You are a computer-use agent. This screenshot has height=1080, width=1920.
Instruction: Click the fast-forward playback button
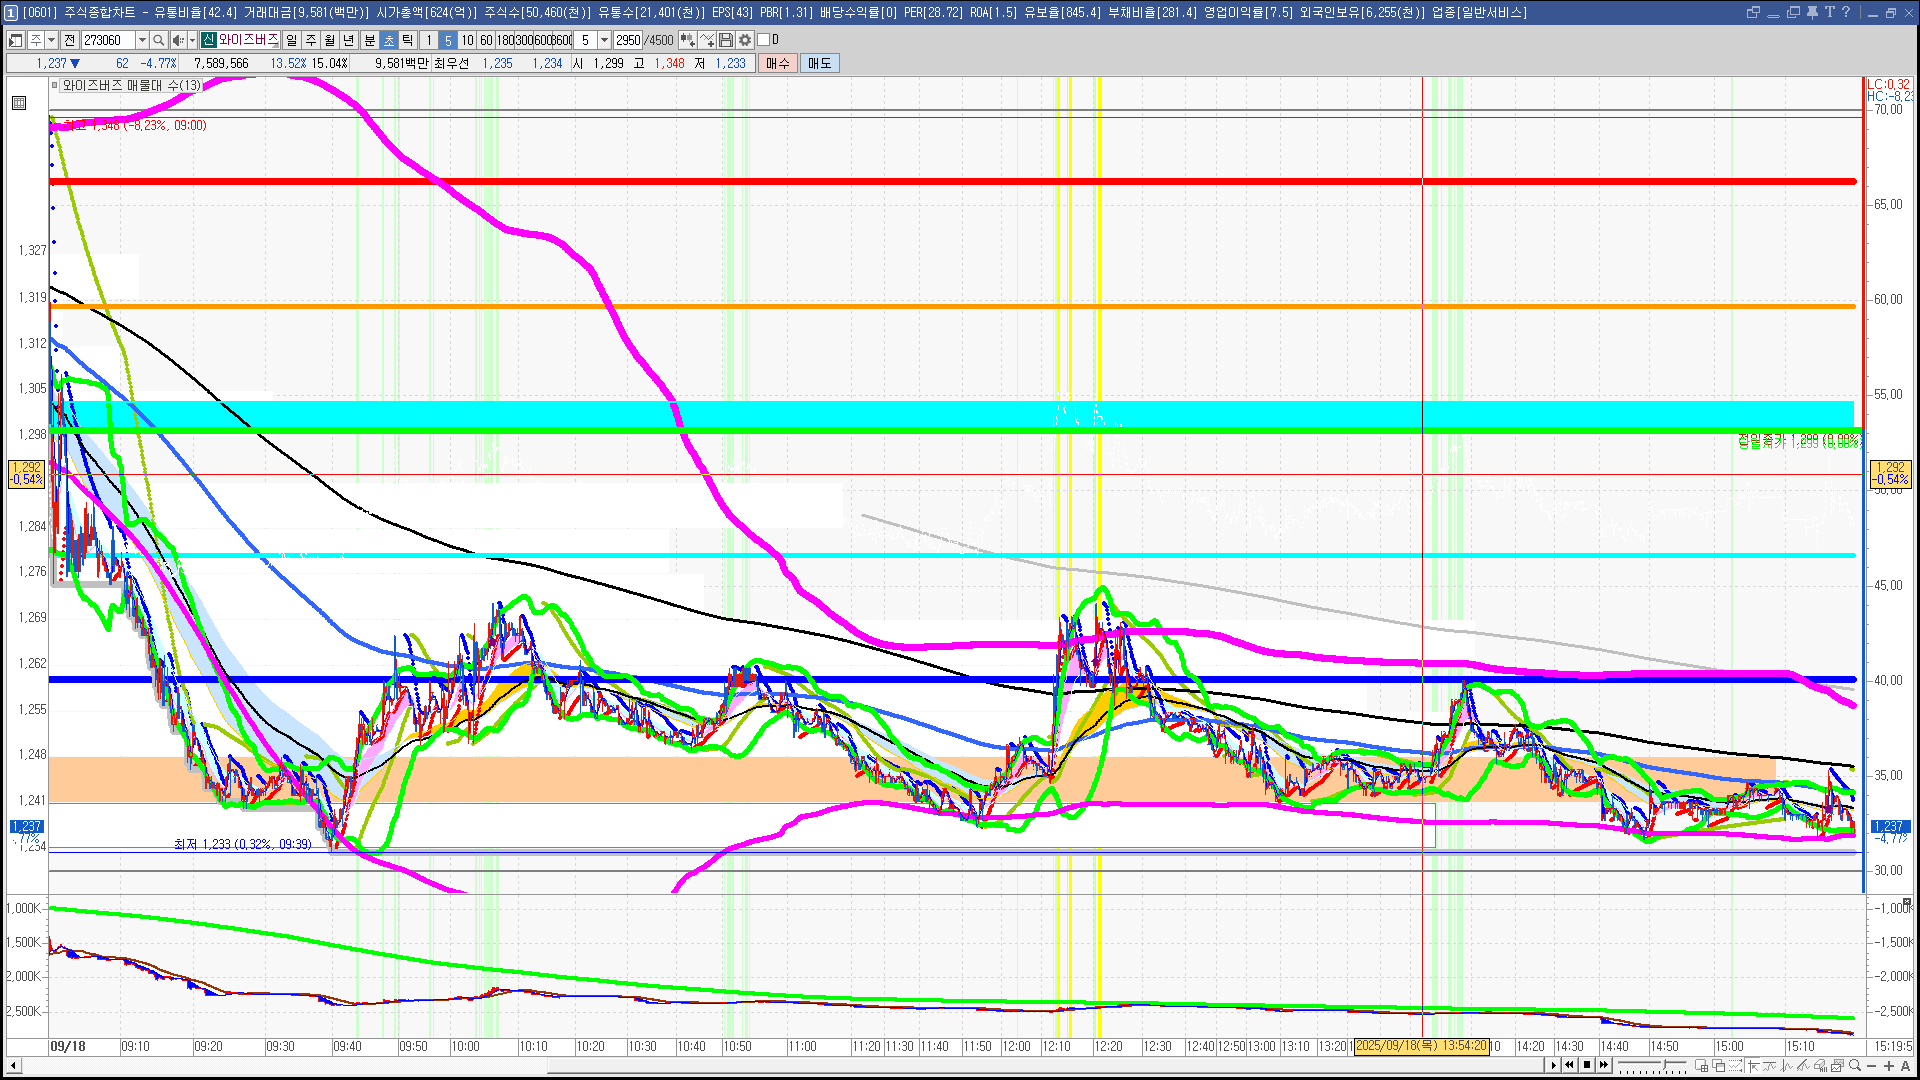click(1605, 1065)
